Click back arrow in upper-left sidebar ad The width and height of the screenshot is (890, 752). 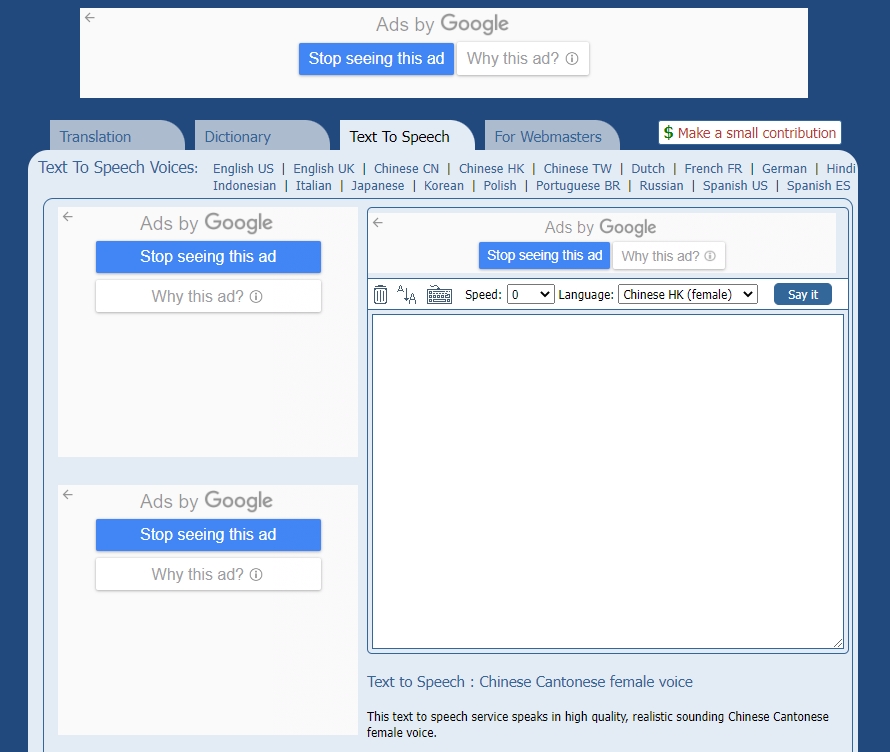point(68,217)
